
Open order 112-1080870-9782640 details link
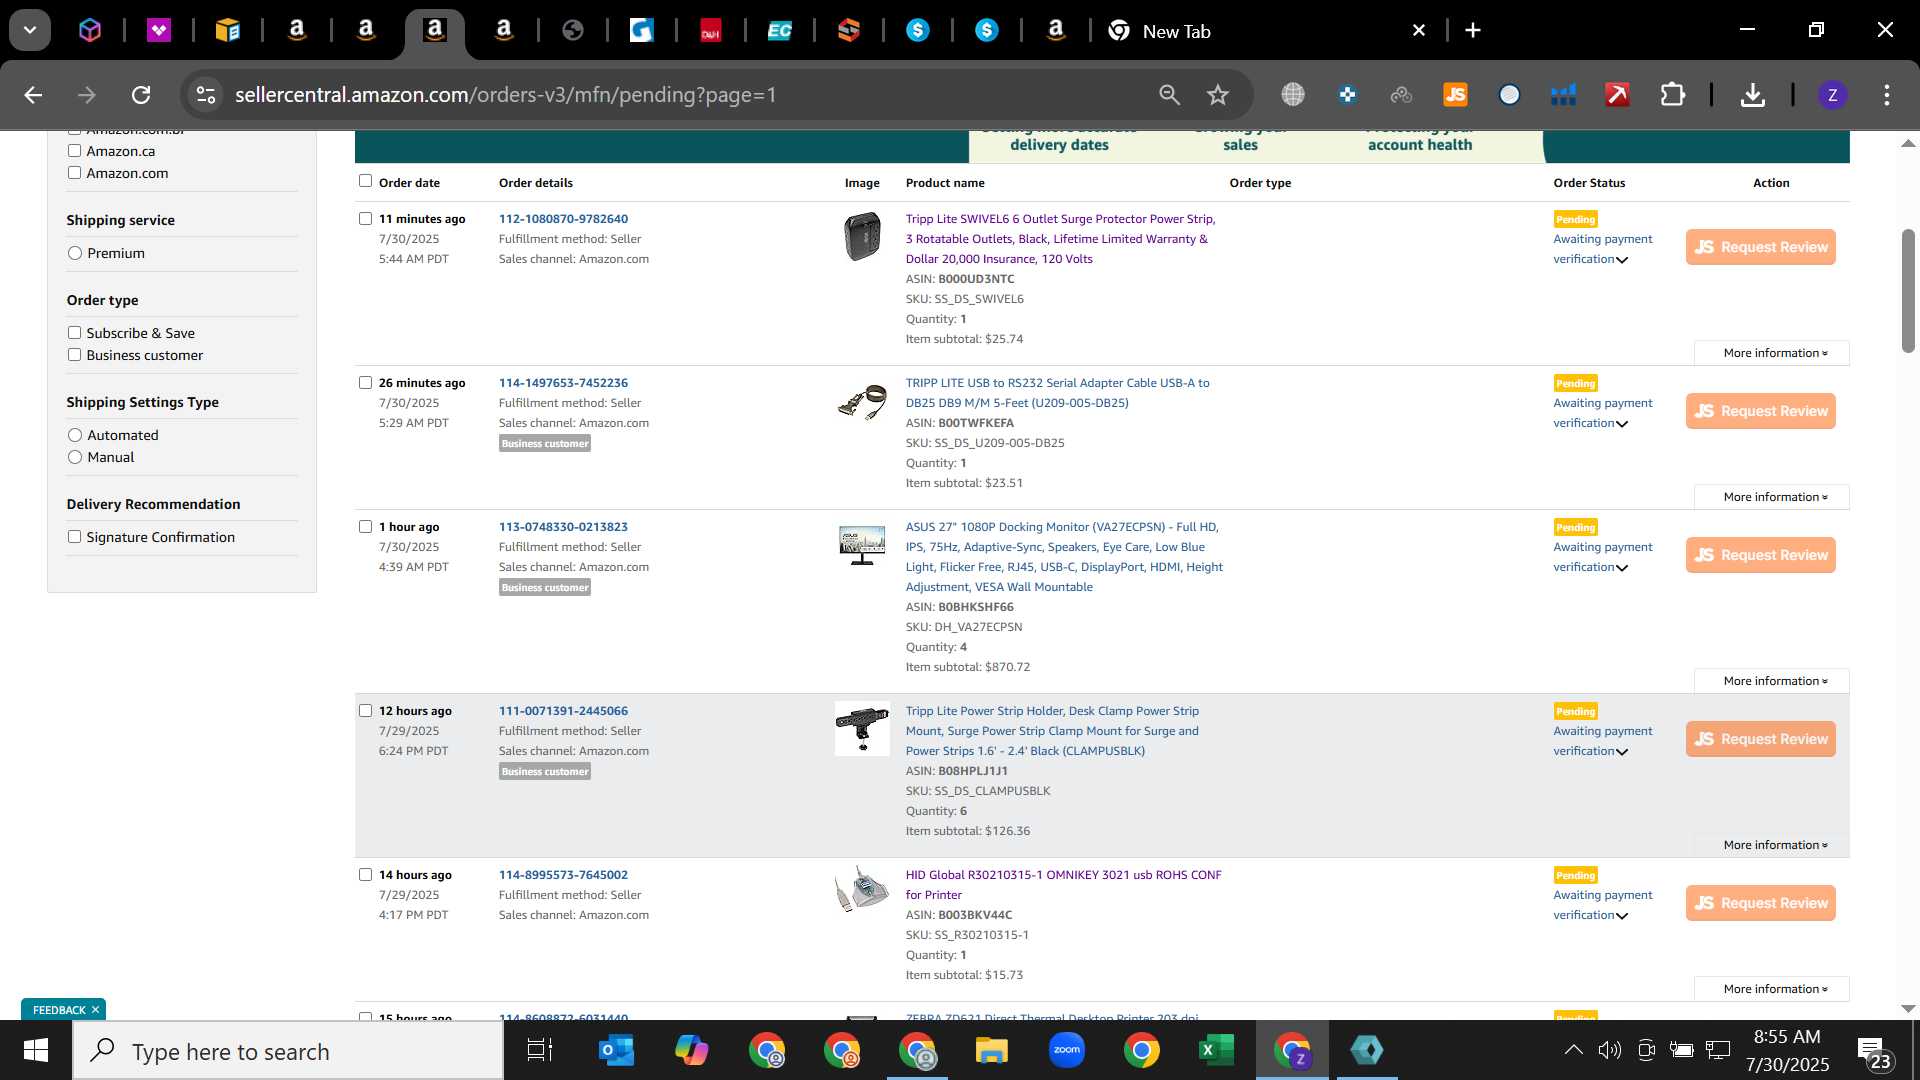pyautogui.click(x=563, y=219)
